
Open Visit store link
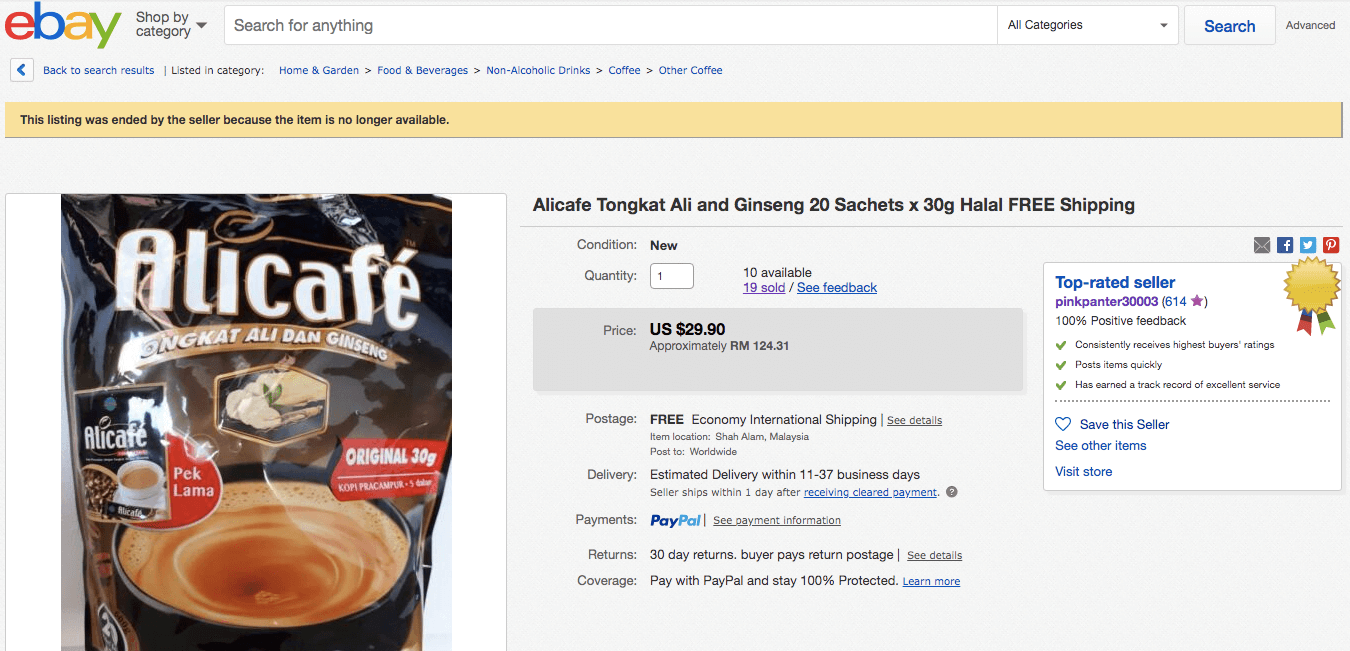(x=1083, y=472)
